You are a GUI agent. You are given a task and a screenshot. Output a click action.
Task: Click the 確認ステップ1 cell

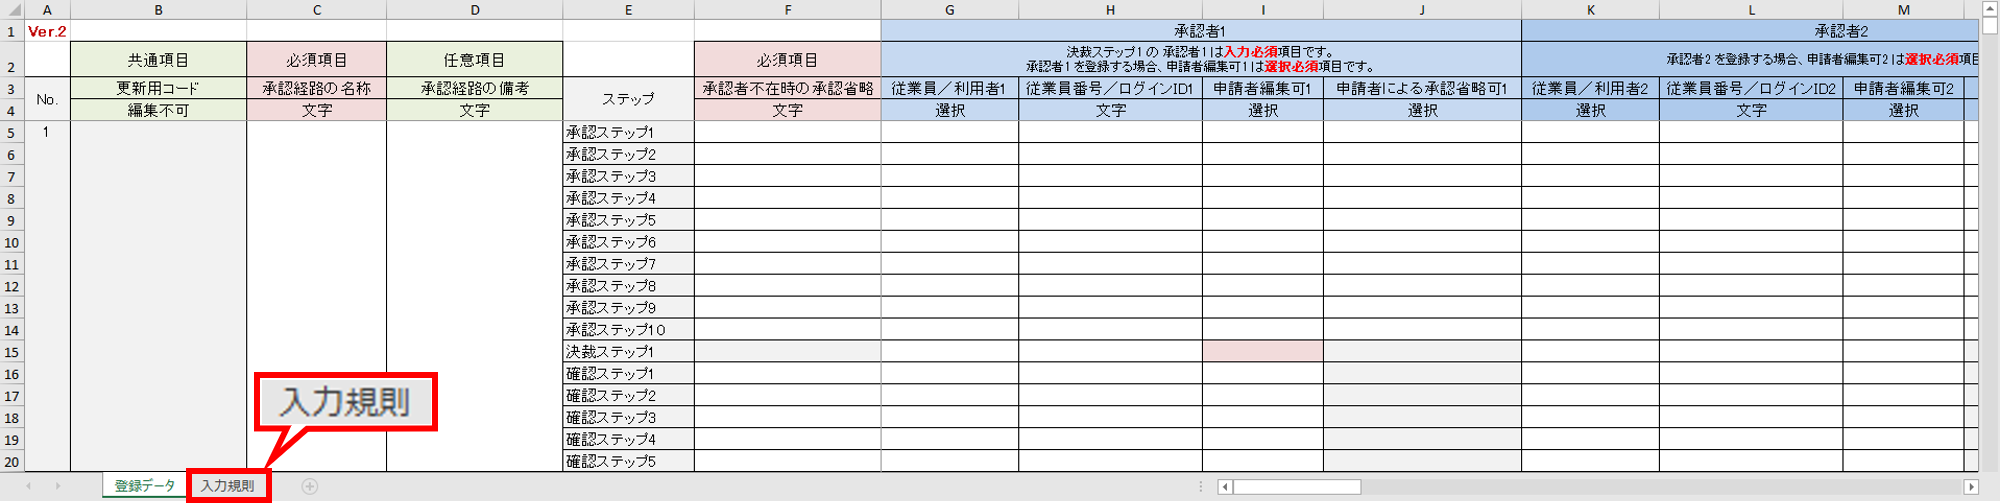tap(628, 373)
